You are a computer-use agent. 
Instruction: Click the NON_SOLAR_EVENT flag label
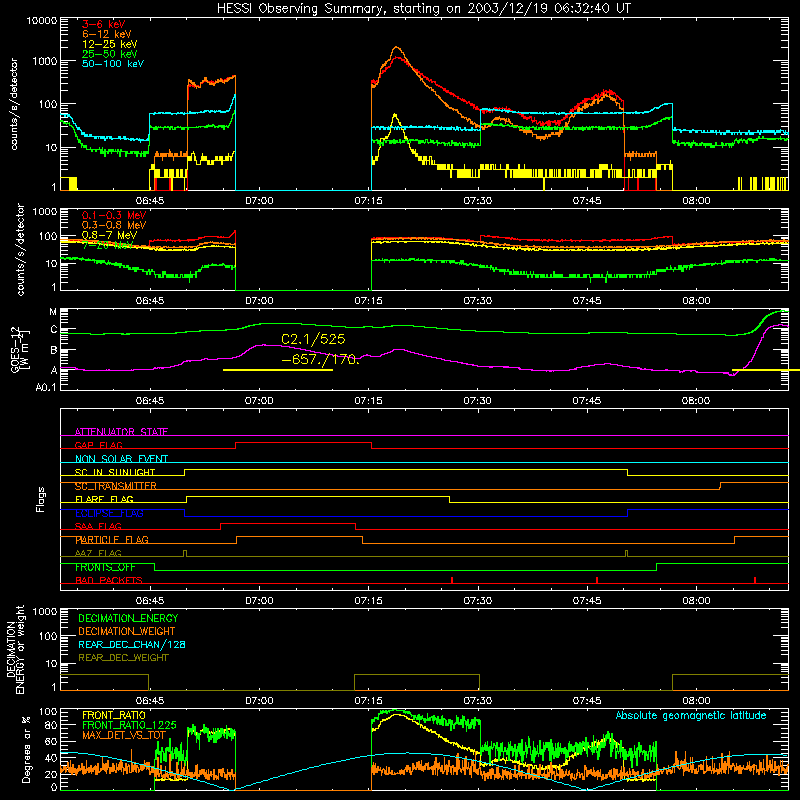(x=121, y=459)
